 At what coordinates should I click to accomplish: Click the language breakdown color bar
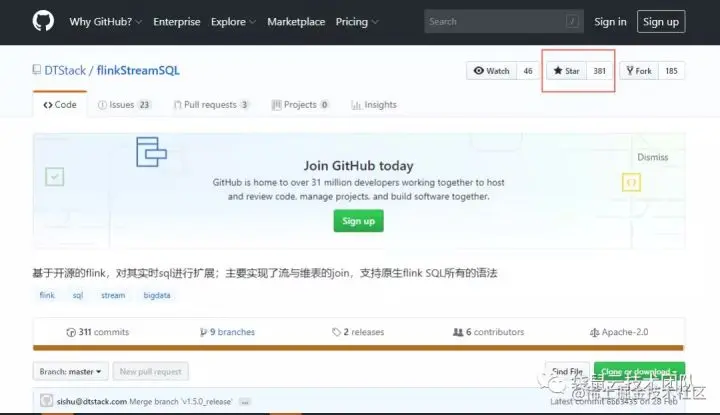tap(358, 348)
